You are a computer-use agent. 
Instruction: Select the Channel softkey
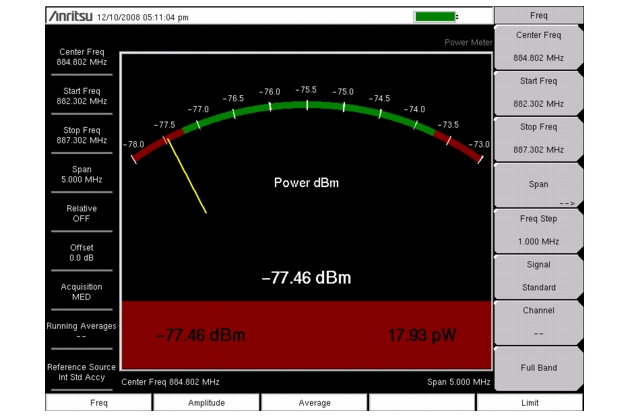pyautogui.click(x=538, y=320)
